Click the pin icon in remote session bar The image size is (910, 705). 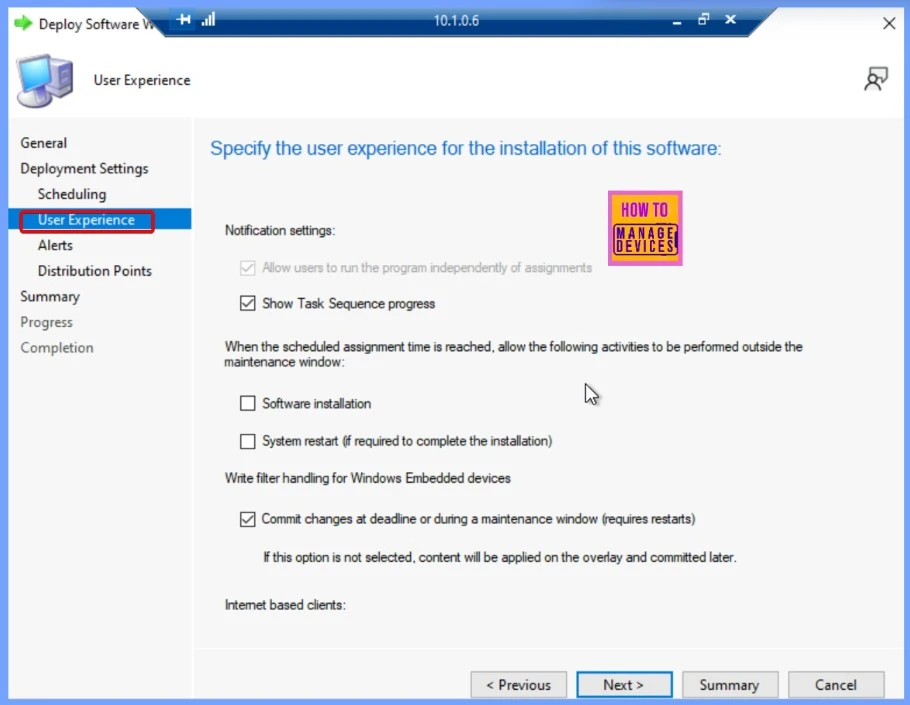pos(183,20)
